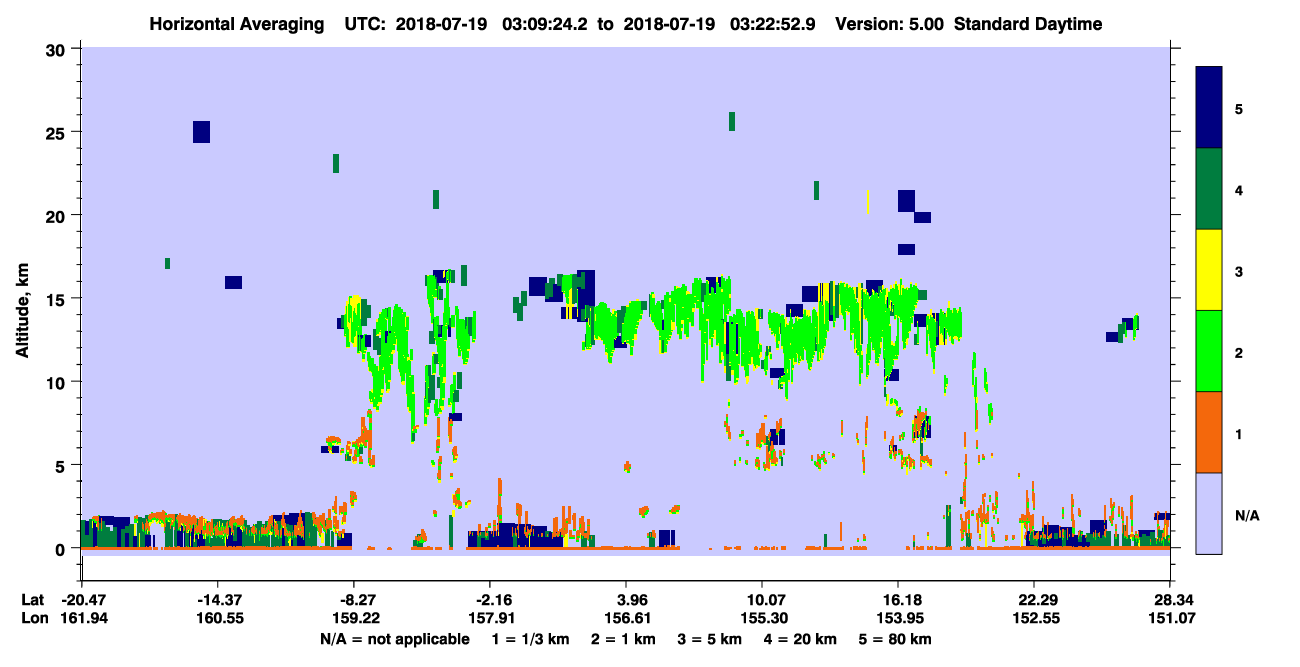Click the 'Lat' row label
The height and width of the screenshot is (667, 1300).
click(31, 600)
